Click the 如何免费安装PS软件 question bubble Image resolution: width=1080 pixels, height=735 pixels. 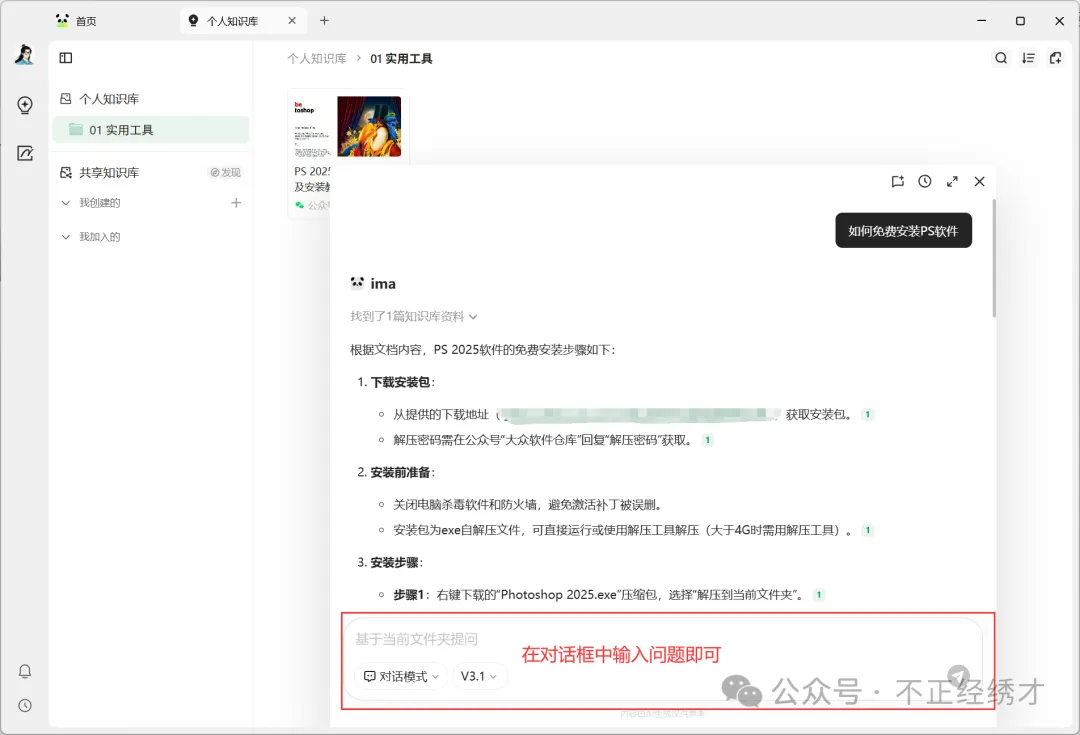tap(903, 231)
